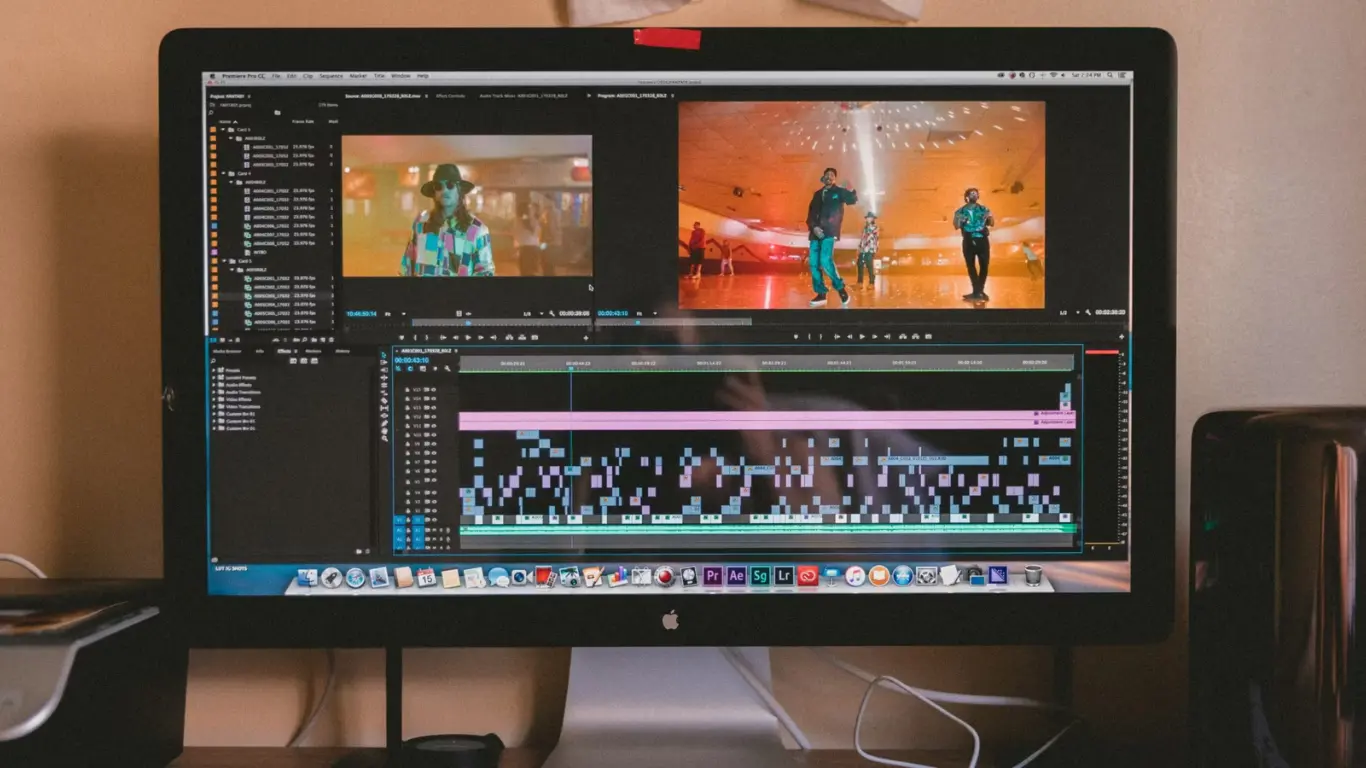
Task: Expand Lumetri Presets folder
Action: tap(214, 378)
